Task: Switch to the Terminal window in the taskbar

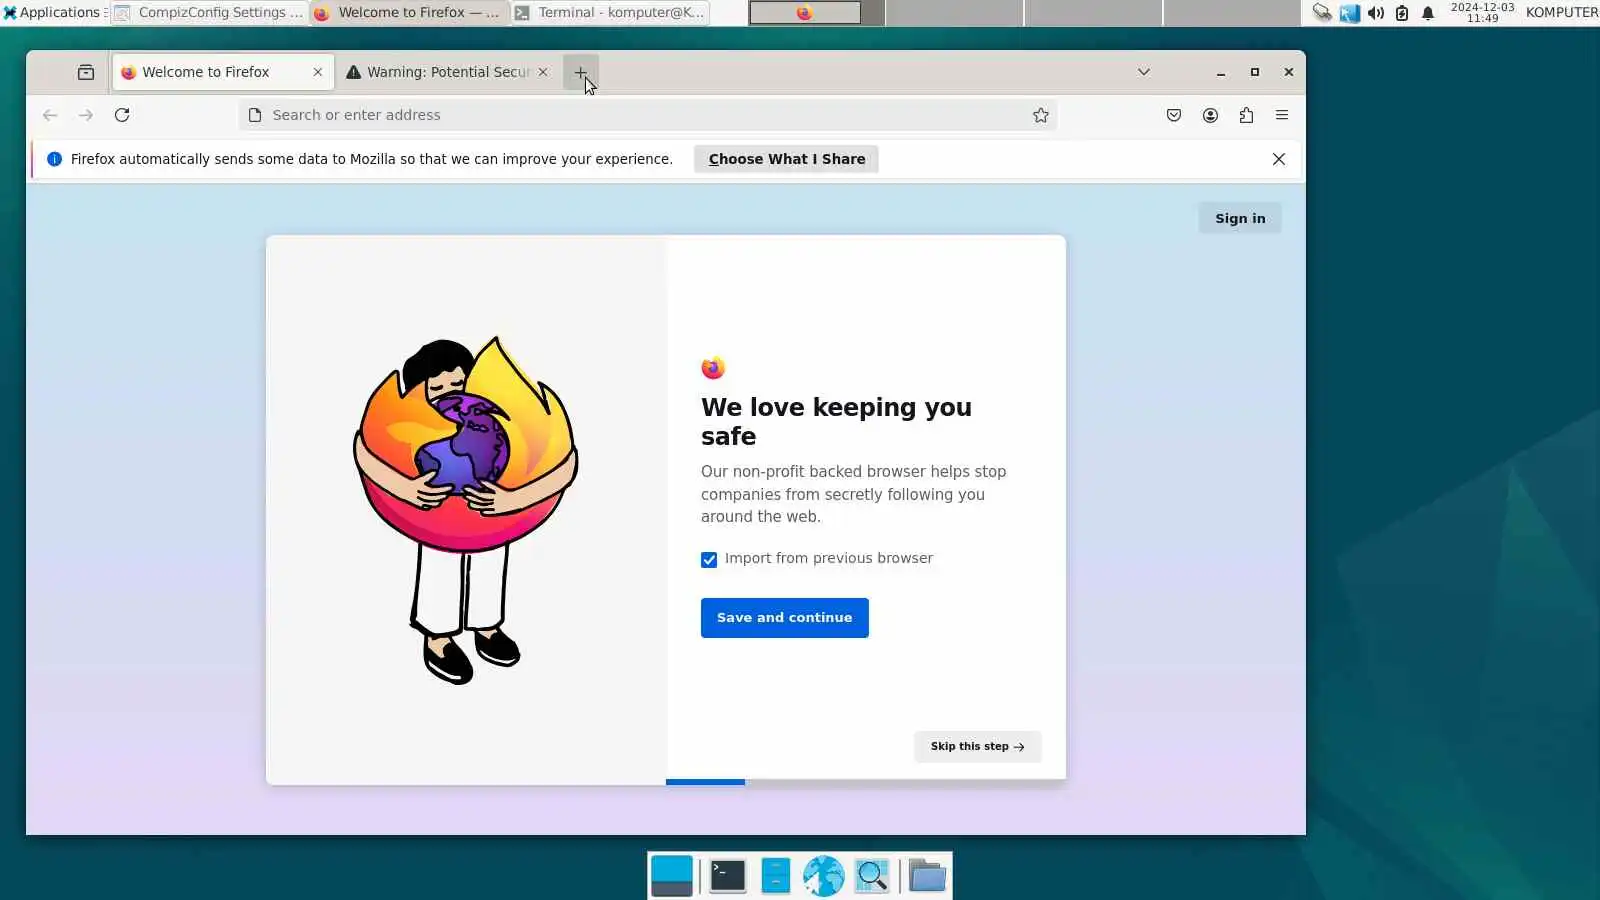Action: click(x=610, y=13)
